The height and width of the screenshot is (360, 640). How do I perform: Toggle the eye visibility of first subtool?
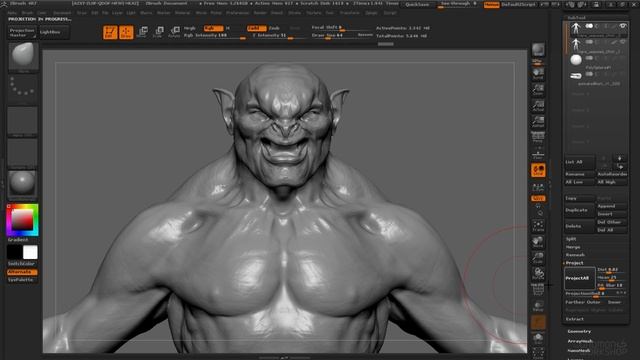pyautogui.click(x=623, y=26)
